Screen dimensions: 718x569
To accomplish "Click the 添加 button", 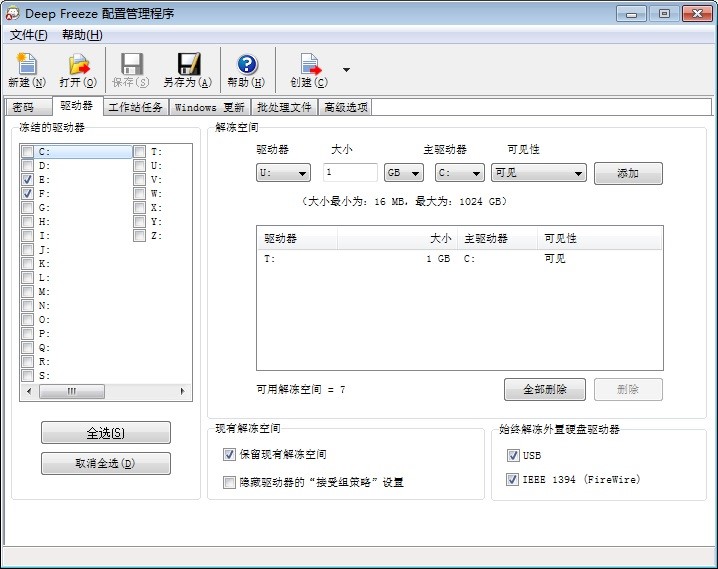I will click(x=628, y=173).
